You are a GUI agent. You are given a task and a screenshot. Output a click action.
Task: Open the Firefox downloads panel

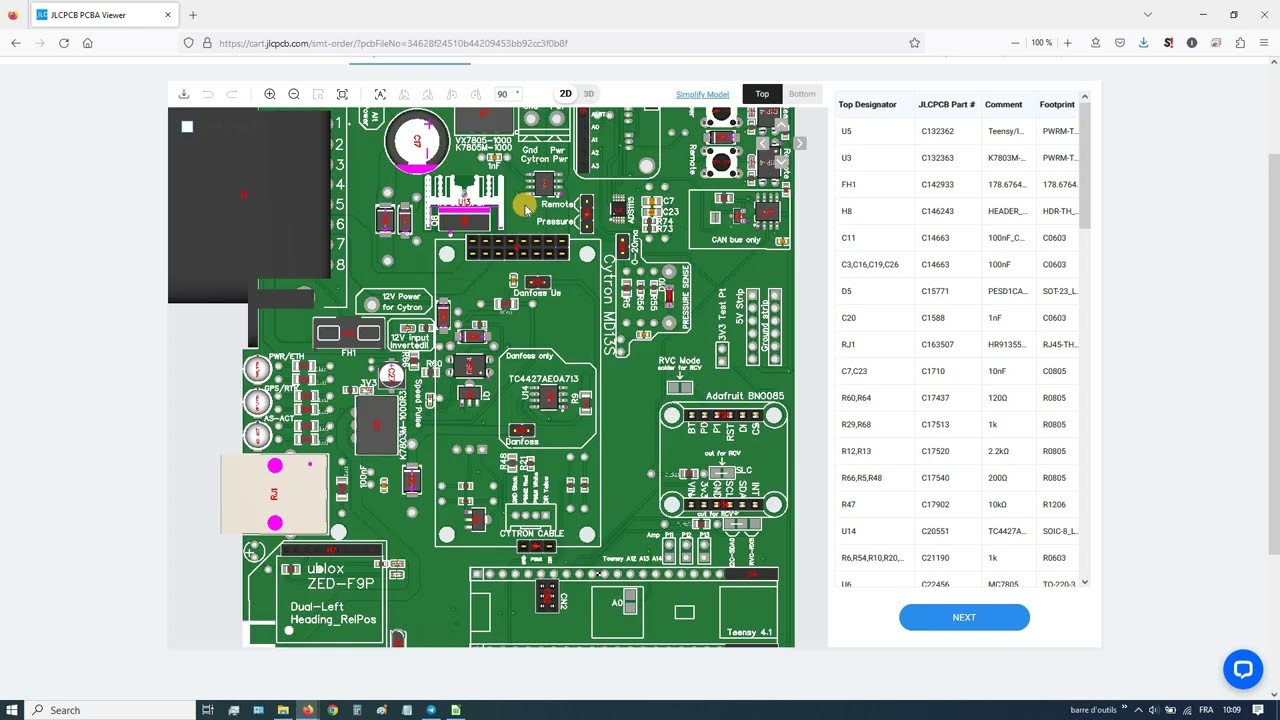coord(1143,43)
